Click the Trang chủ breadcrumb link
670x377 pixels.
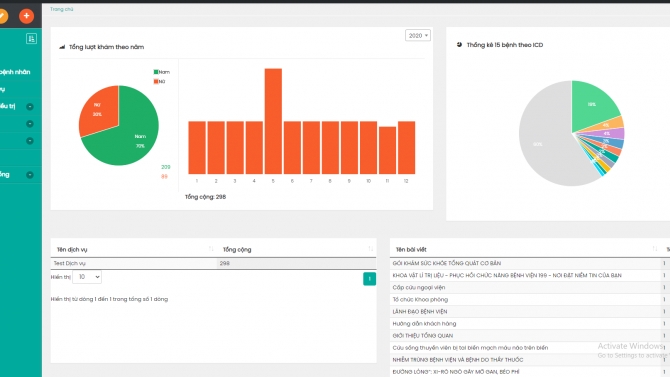[62, 9]
